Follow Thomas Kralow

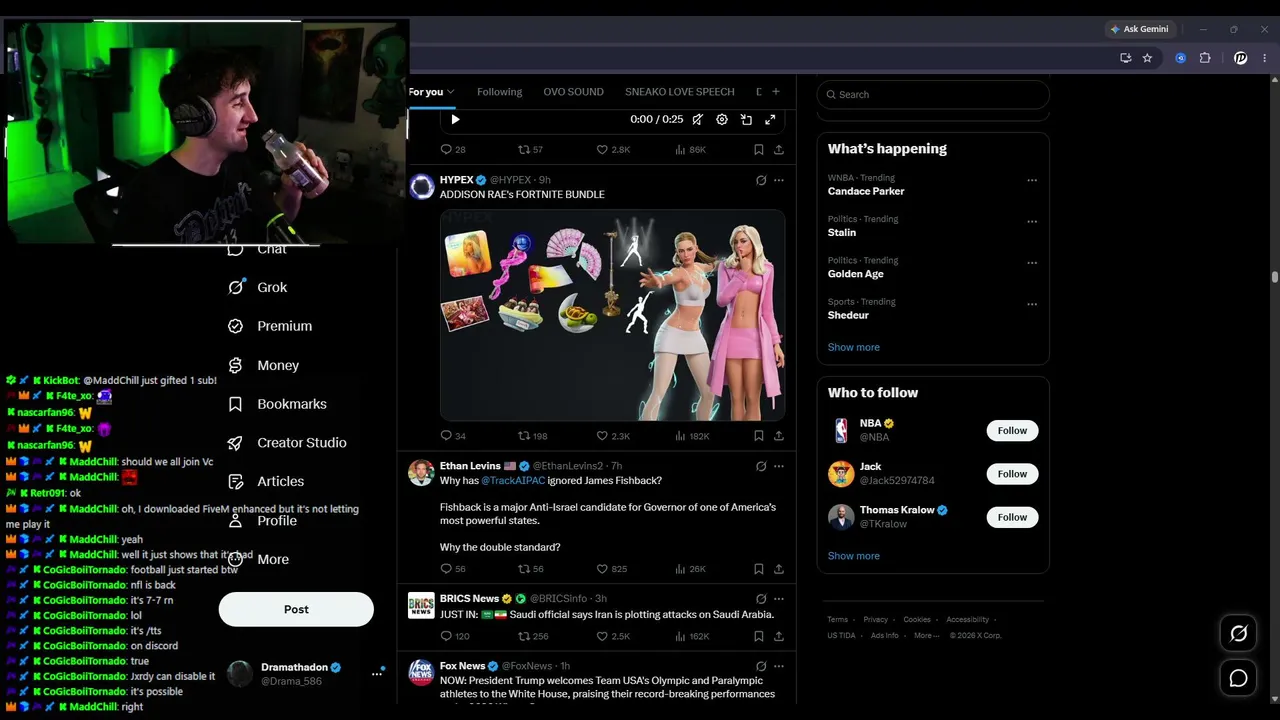click(x=1012, y=517)
